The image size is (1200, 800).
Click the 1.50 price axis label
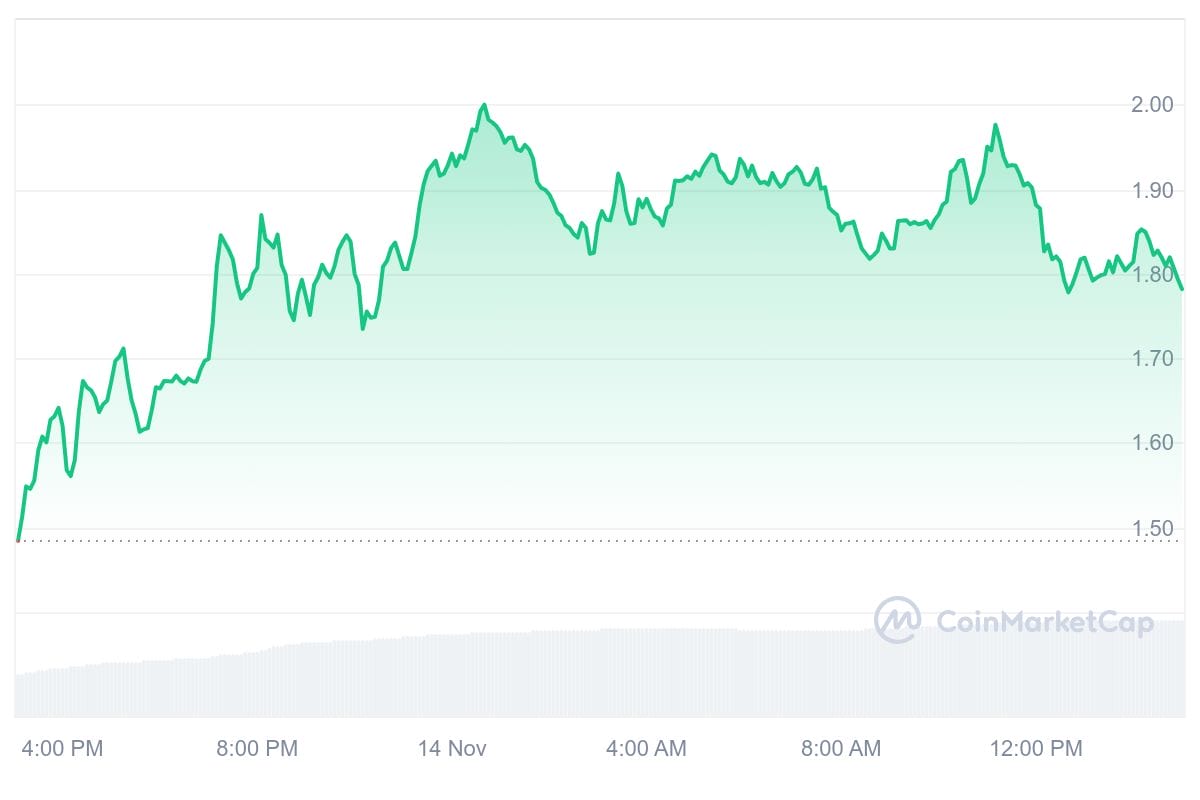pos(1151,527)
